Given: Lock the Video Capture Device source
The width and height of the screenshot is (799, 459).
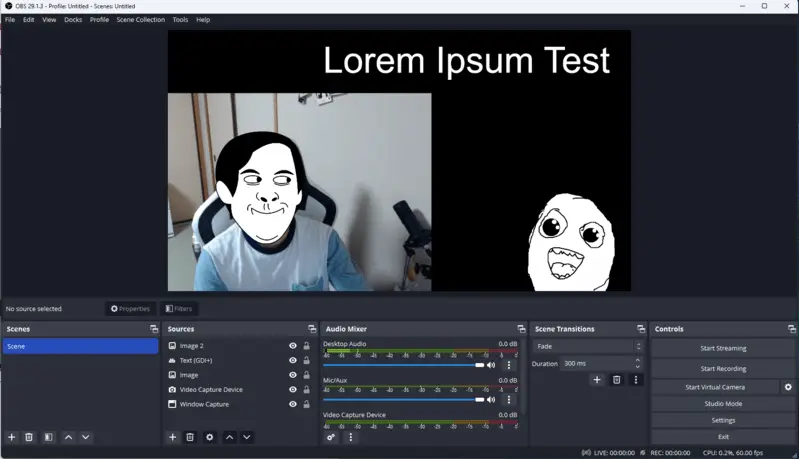Looking at the screenshot, I should coord(307,390).
